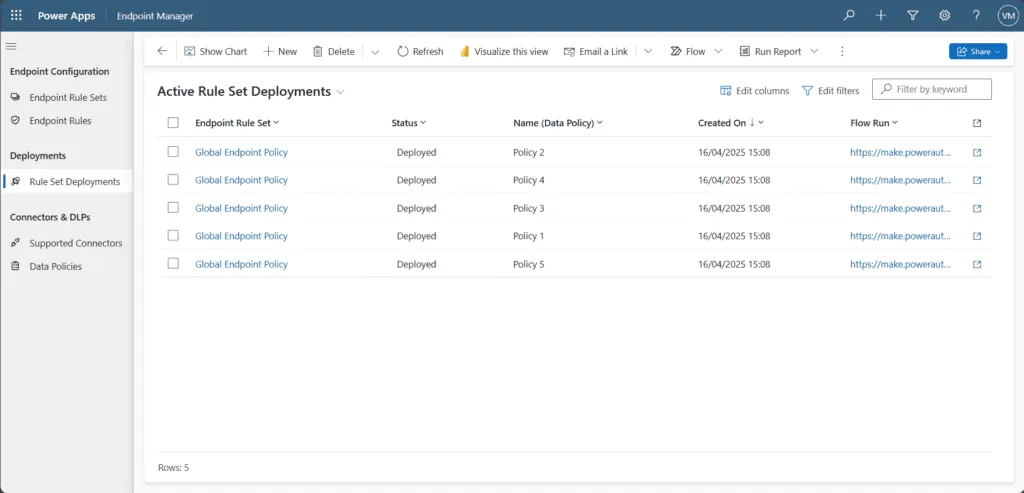Open the settings gear icon
The width and height of the screenshot is (1024, 493).
(944, 16)
